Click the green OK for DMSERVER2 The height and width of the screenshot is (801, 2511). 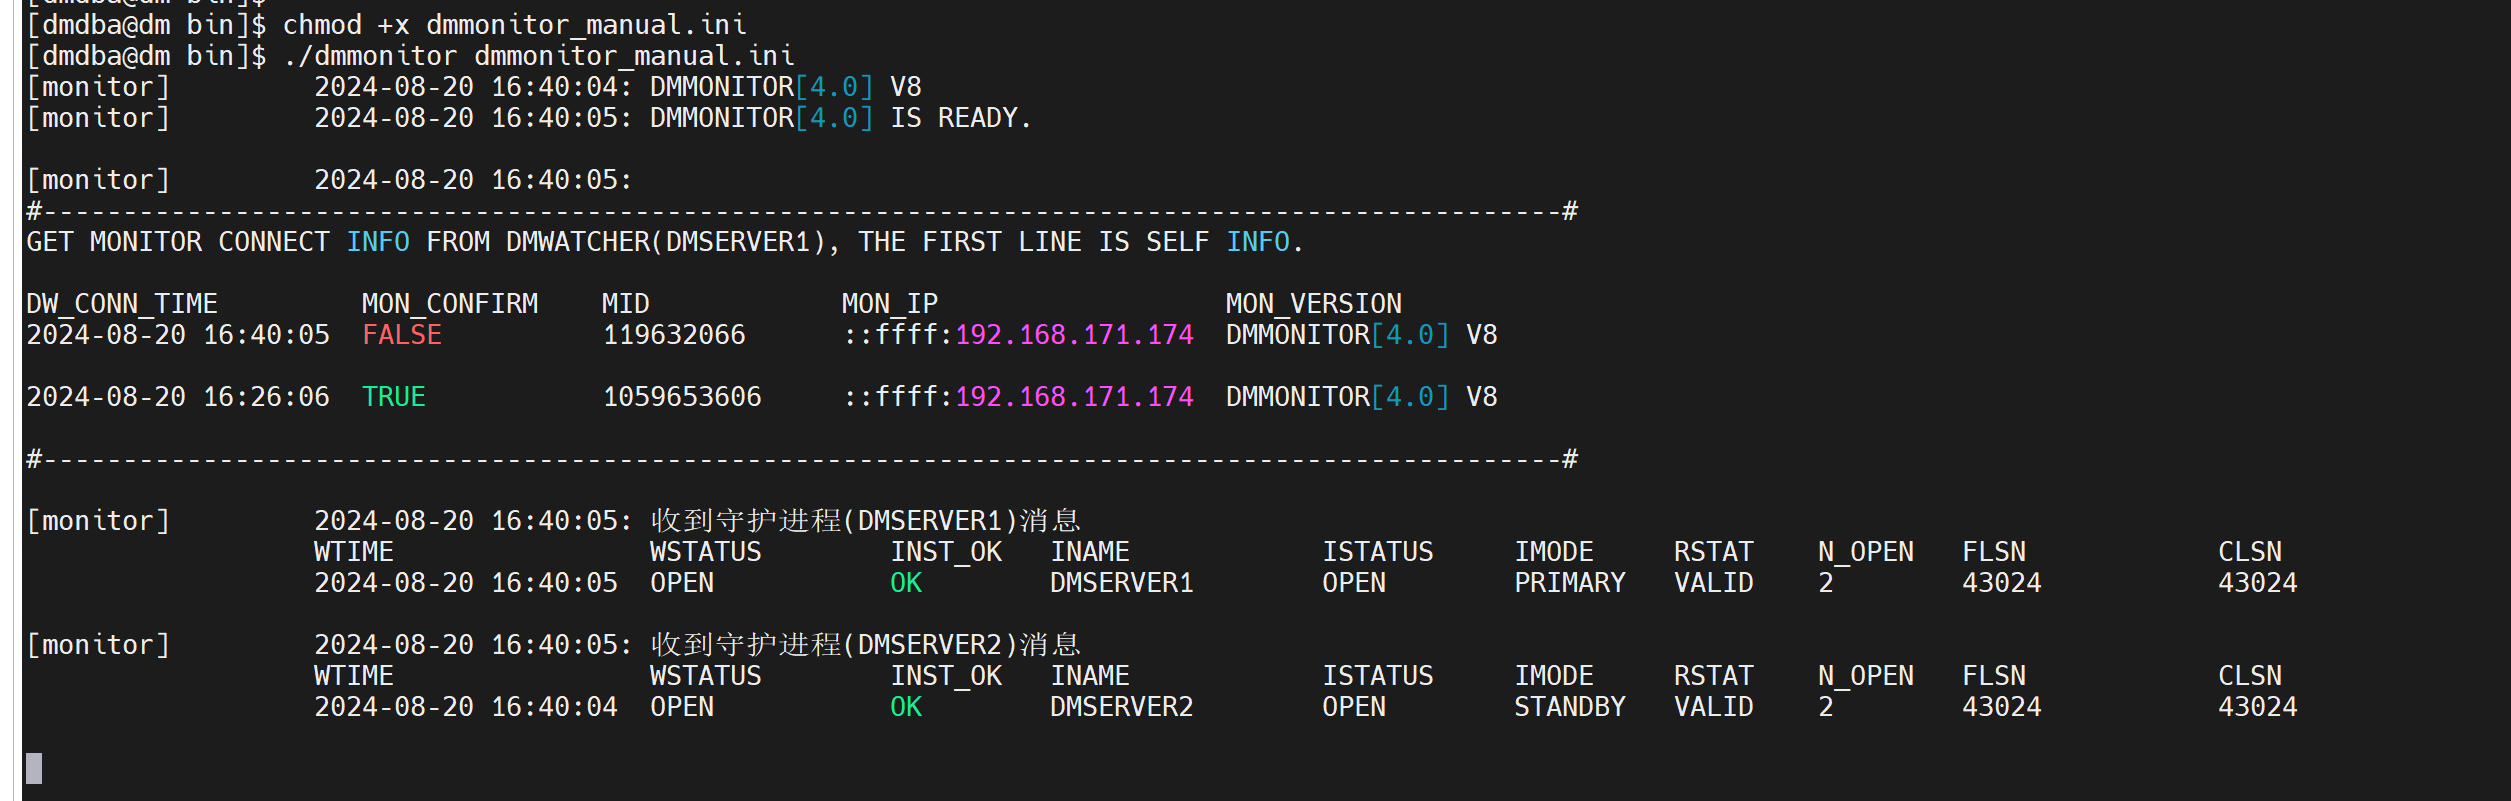[906, 707]
